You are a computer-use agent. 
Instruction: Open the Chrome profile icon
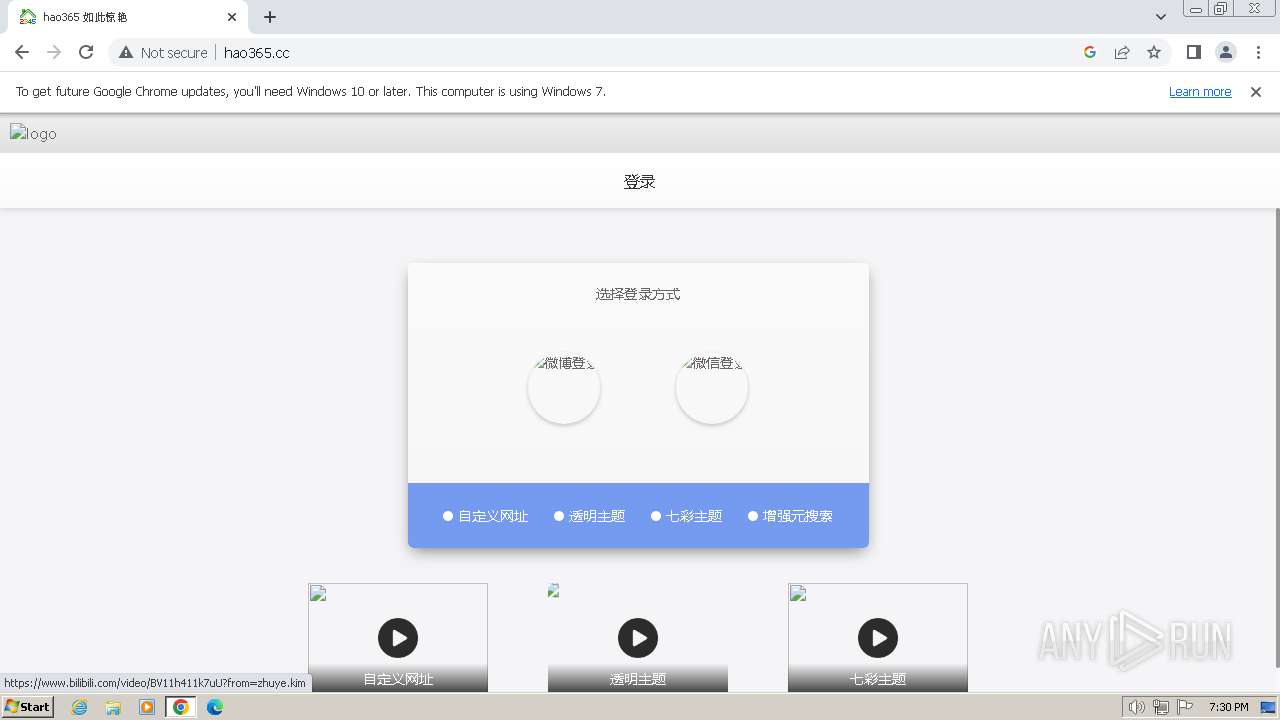tap(1225, 52)
